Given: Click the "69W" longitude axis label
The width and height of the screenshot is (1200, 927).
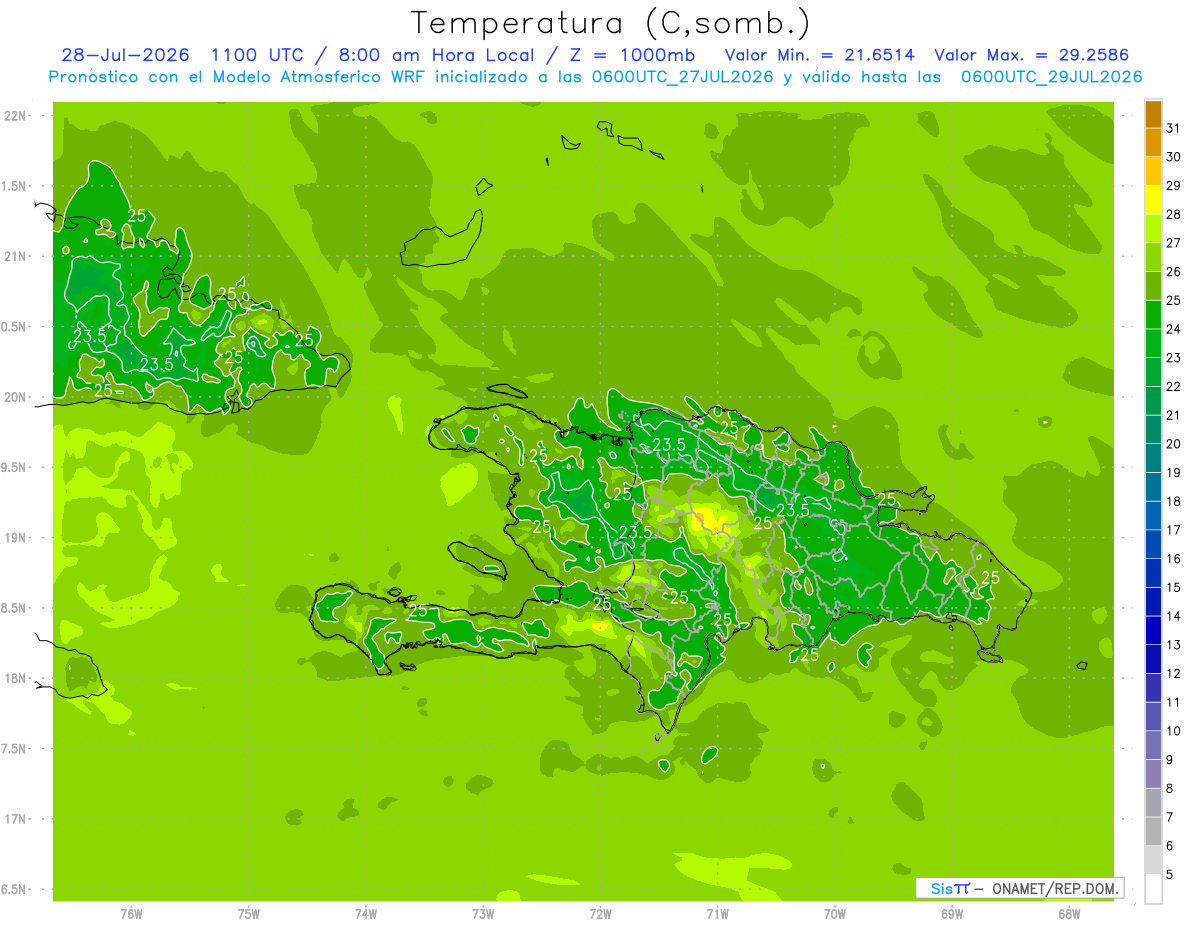Looking at the screenshot, I should click(952, 914).
